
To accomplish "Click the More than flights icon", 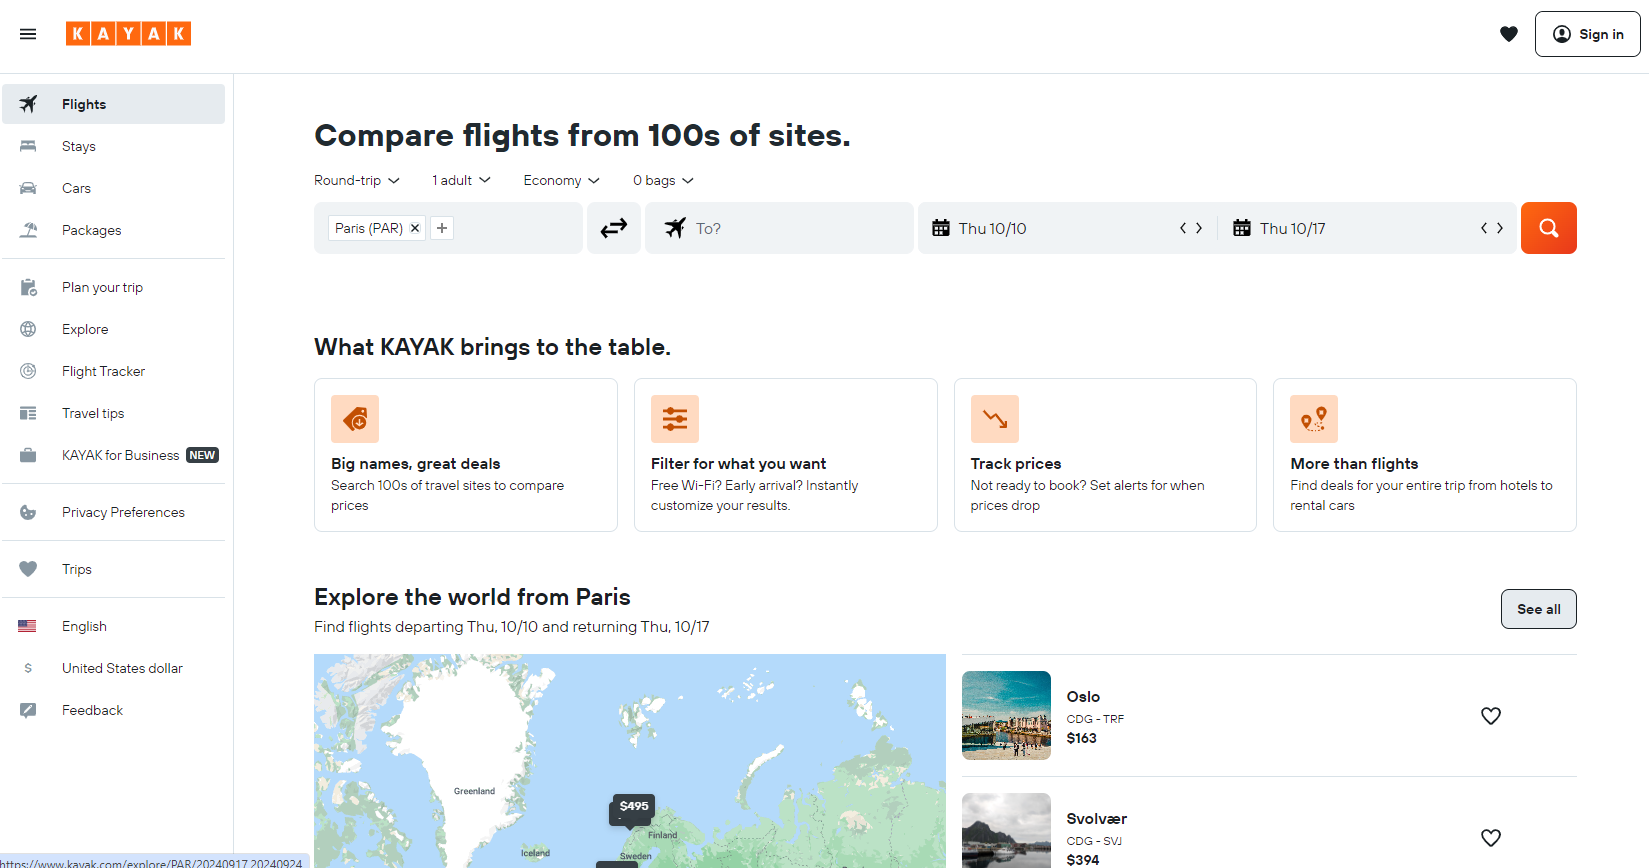I will 1314,419.
